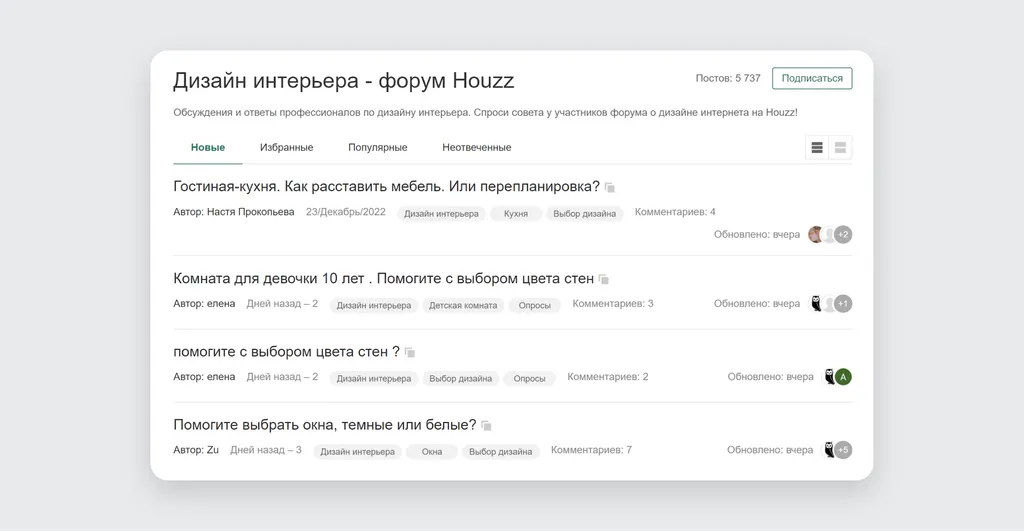Select Детская комната tag
Viewport: 1024px width, 531px height.
(463, 305)
